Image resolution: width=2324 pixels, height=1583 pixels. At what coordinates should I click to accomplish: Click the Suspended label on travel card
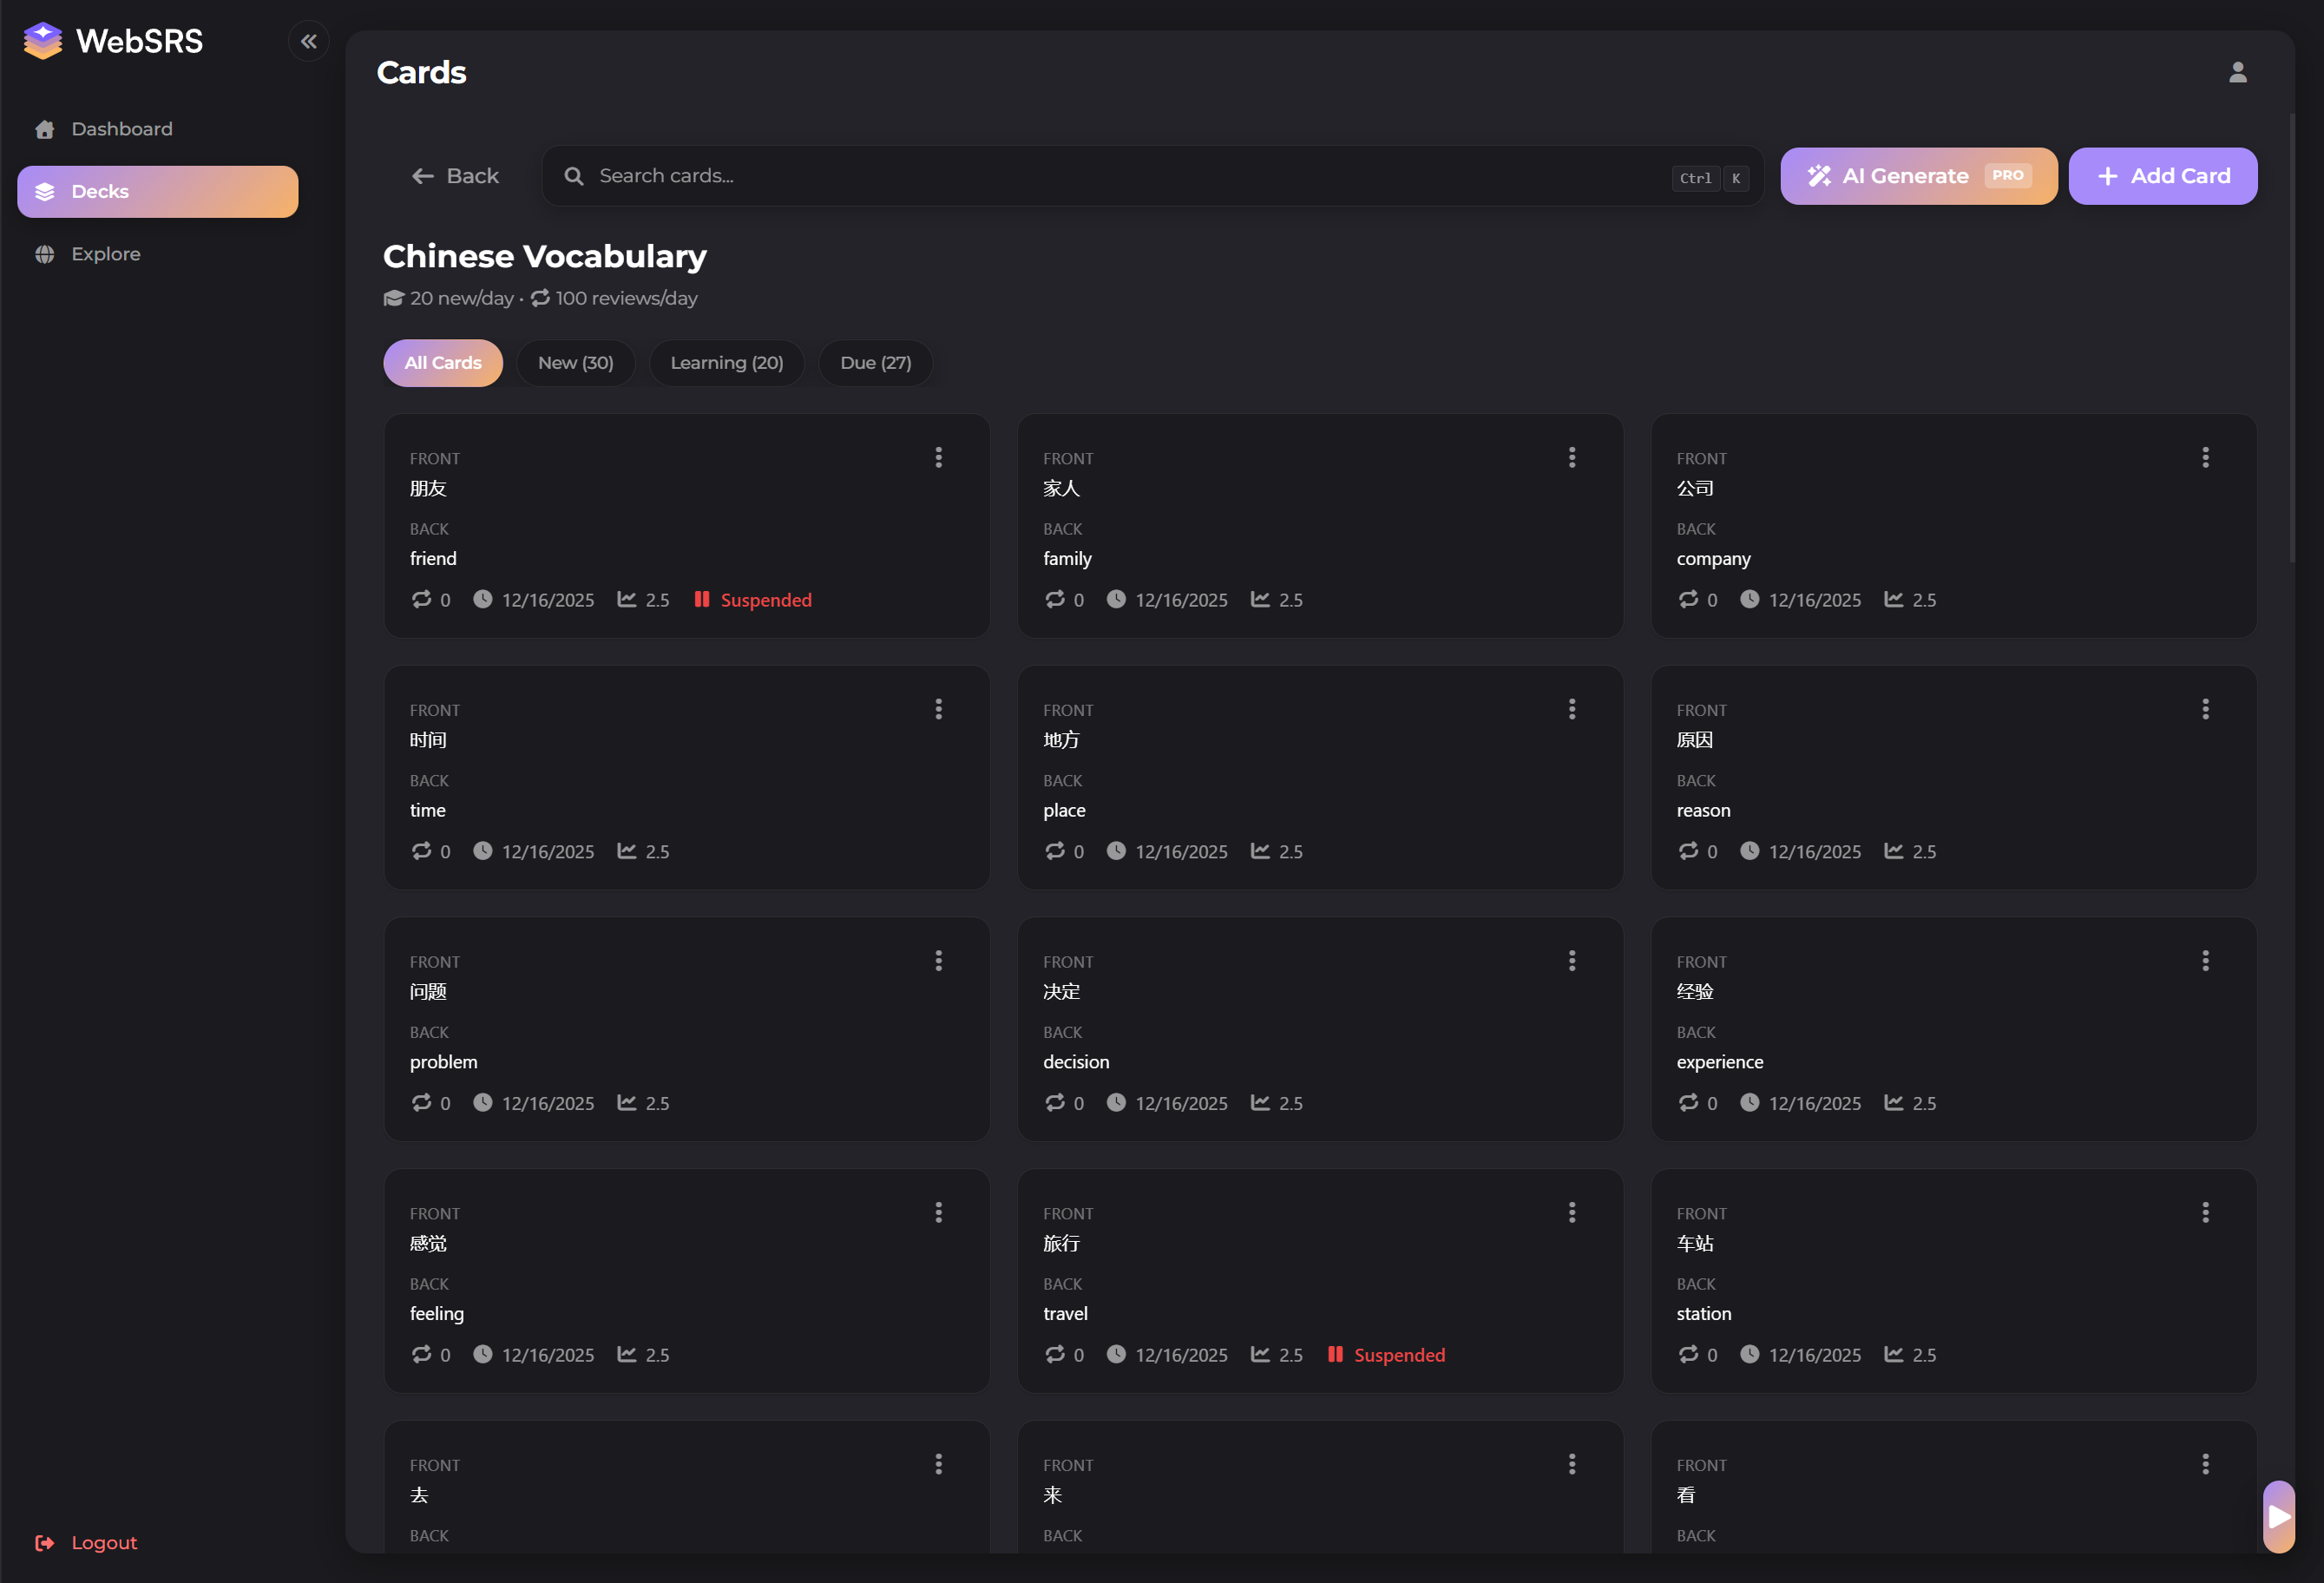click(1400, 1355)
